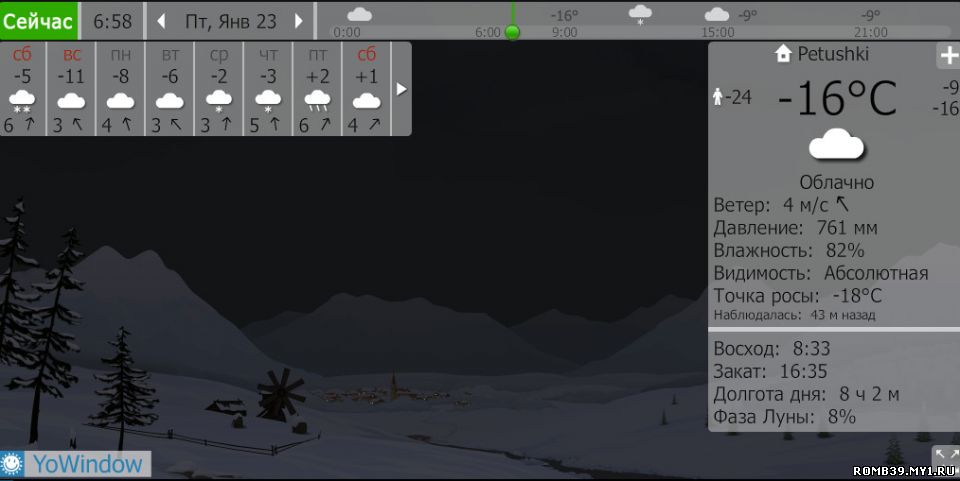This screenshot has height=481, width=960.
Task: Add a location with the plus icon
Action: [948, 56]
